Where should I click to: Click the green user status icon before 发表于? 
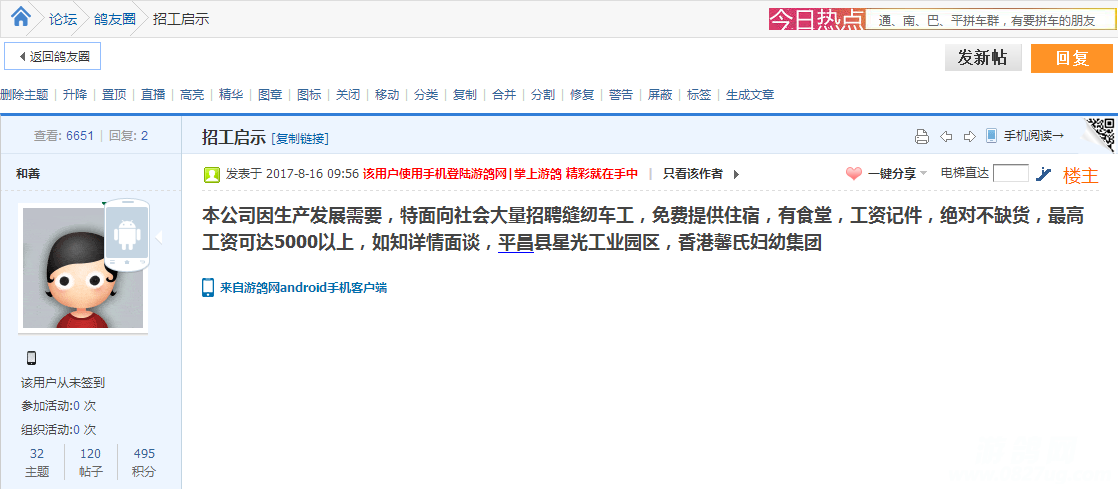click(x=212, y=174)
